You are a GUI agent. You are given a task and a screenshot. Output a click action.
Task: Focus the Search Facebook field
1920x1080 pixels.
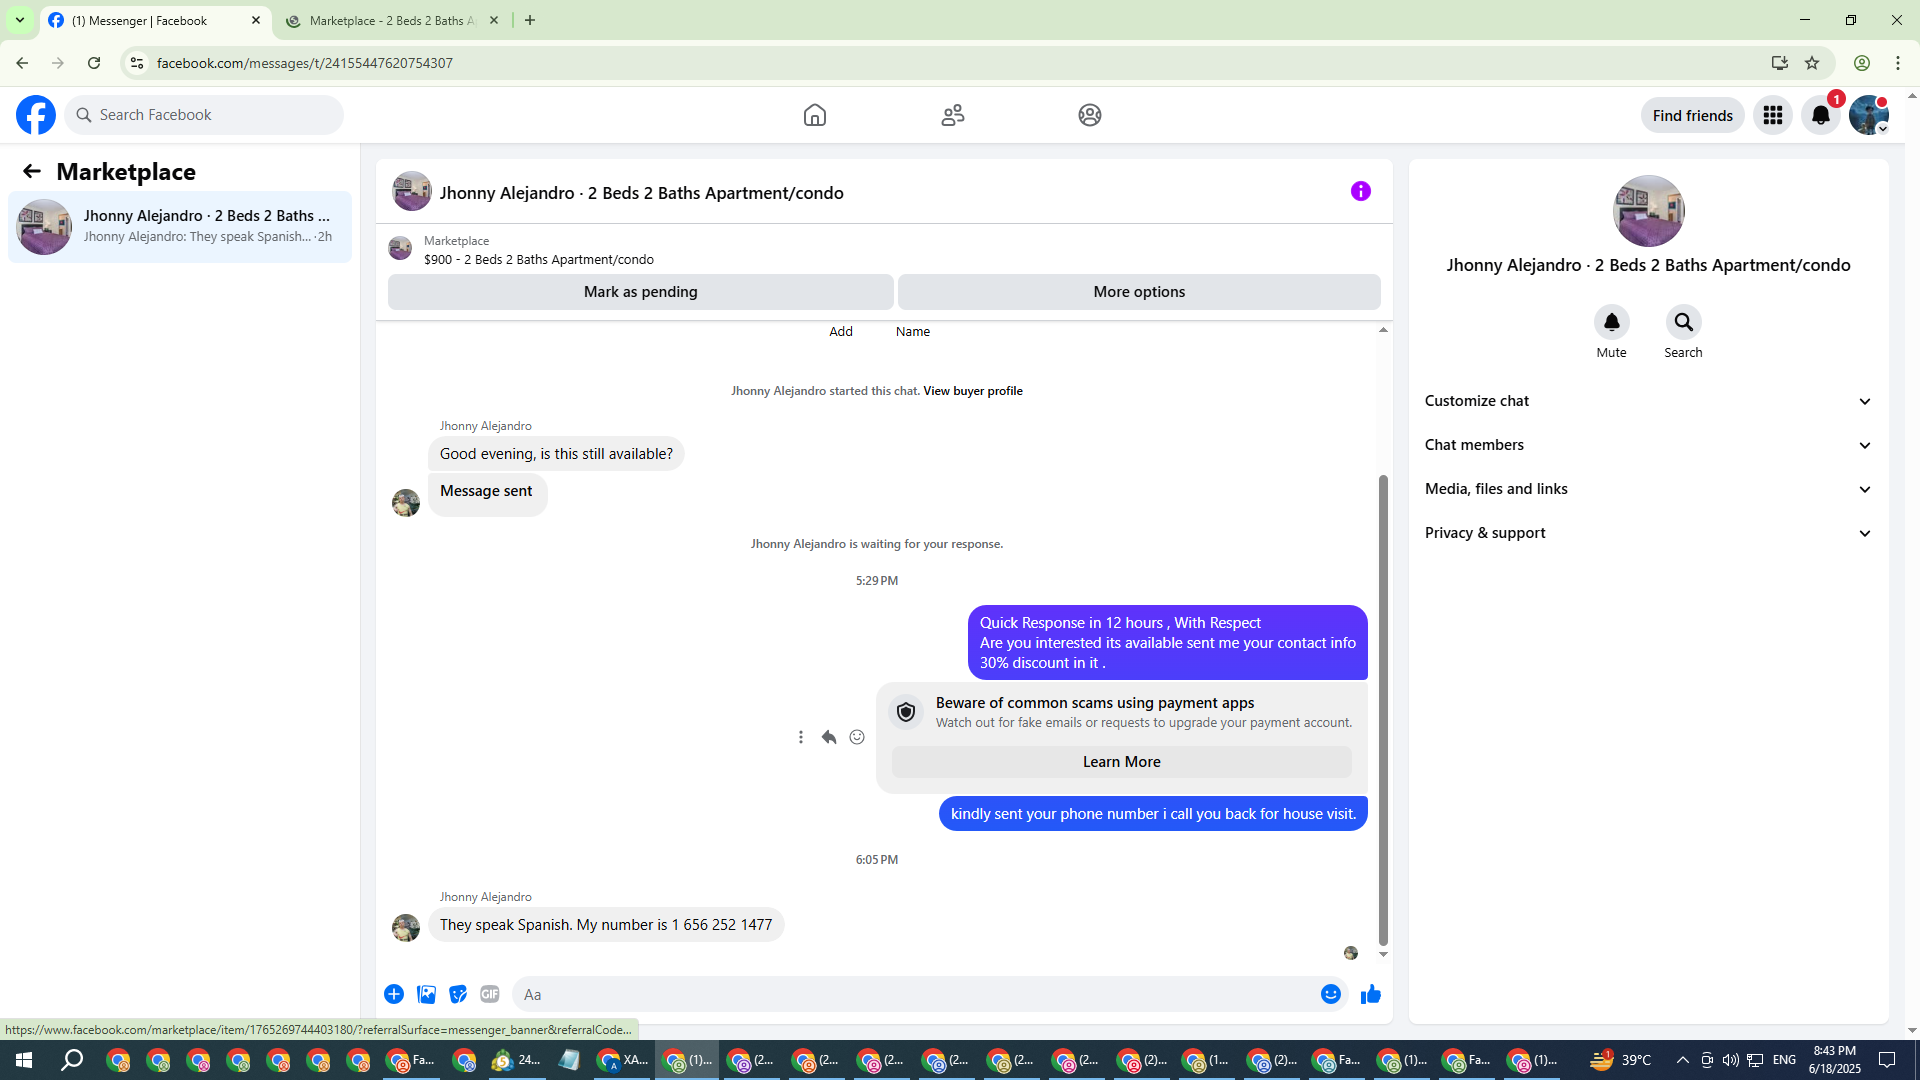(204, 115)
